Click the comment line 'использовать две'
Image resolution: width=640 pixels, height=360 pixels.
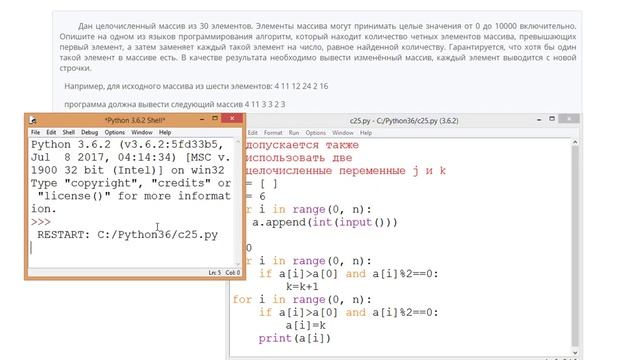click(299, 158)
